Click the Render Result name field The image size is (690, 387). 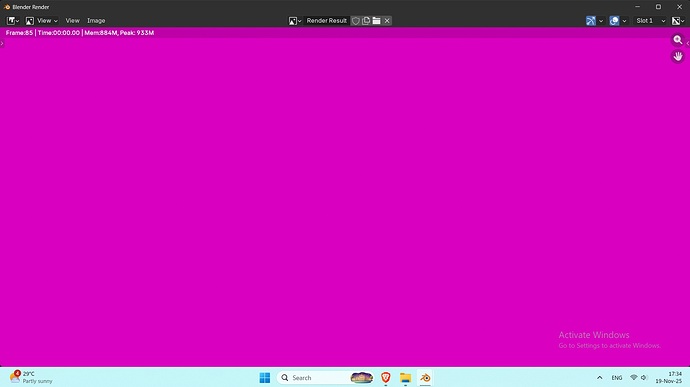pos(327,21)
